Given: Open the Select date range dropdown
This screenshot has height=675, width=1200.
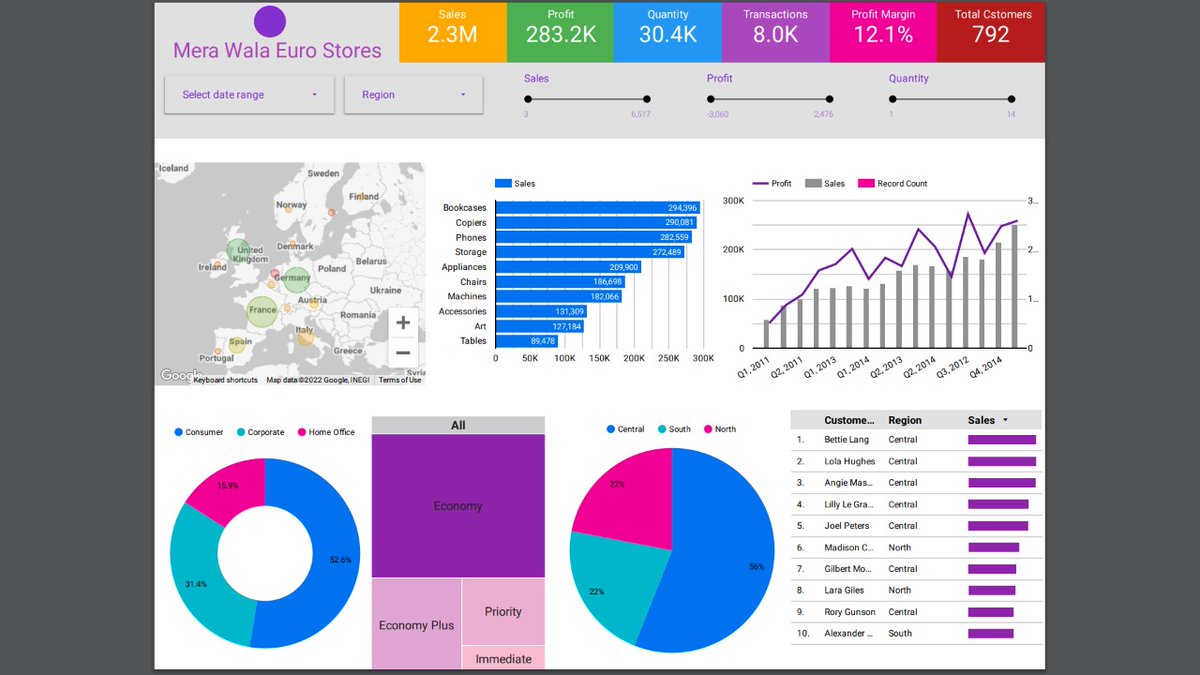Looking at the screenshot, I should 248,94.
